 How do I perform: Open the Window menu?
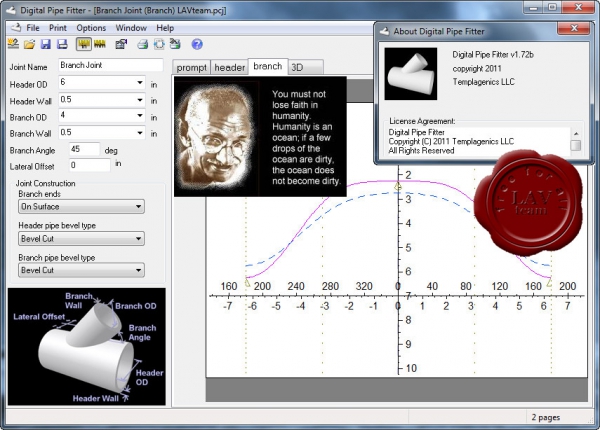pyautogui.click(x=131, y=28)
